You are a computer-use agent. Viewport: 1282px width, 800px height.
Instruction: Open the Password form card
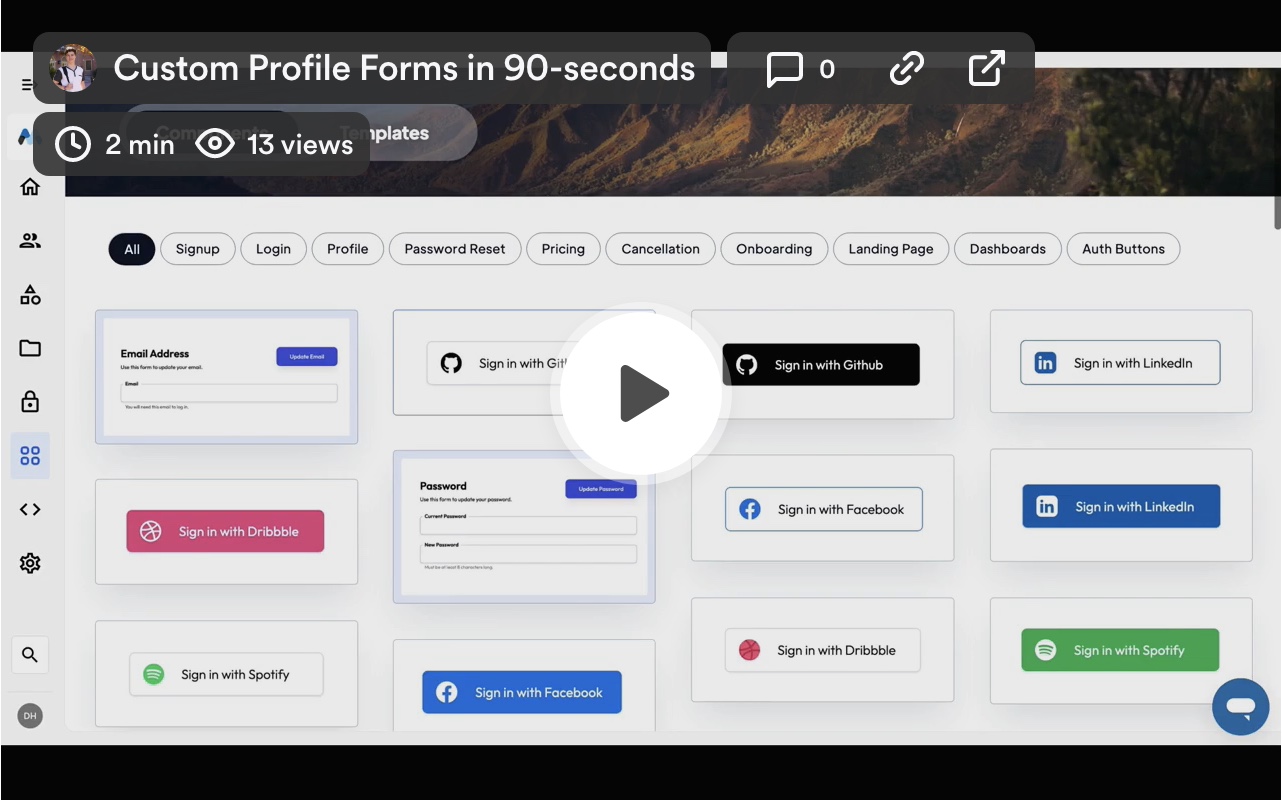coord(524,526)
